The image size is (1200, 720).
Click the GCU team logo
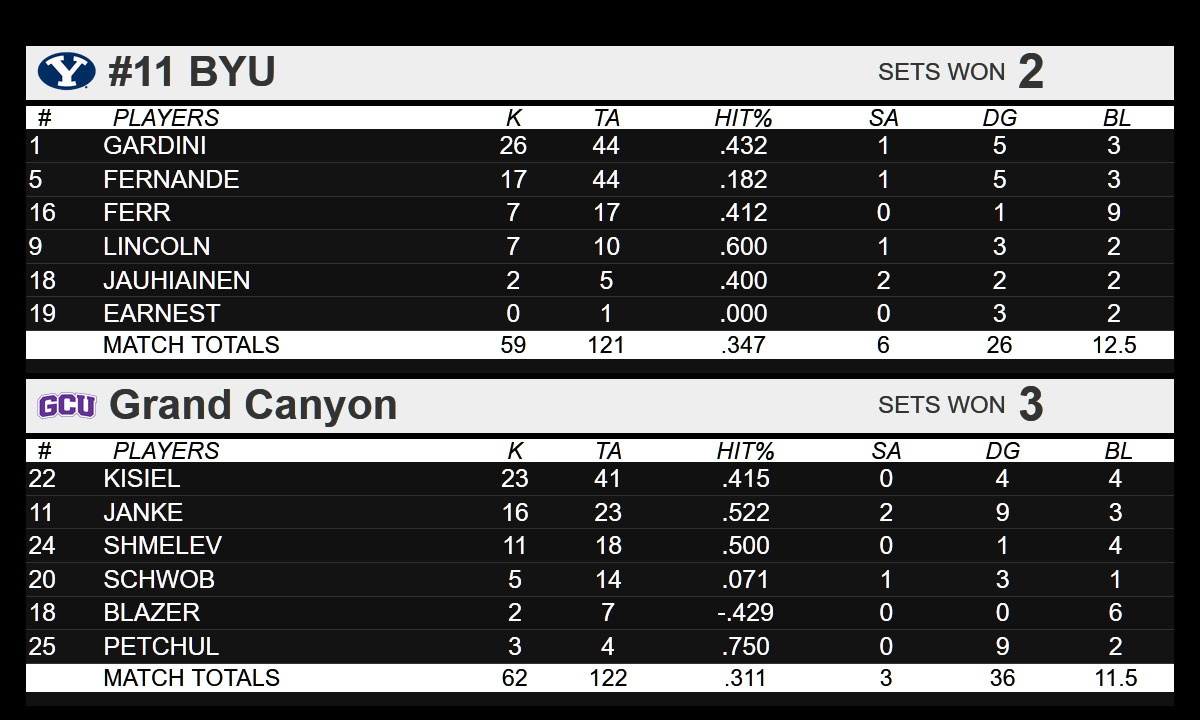[x=67, y=405]
